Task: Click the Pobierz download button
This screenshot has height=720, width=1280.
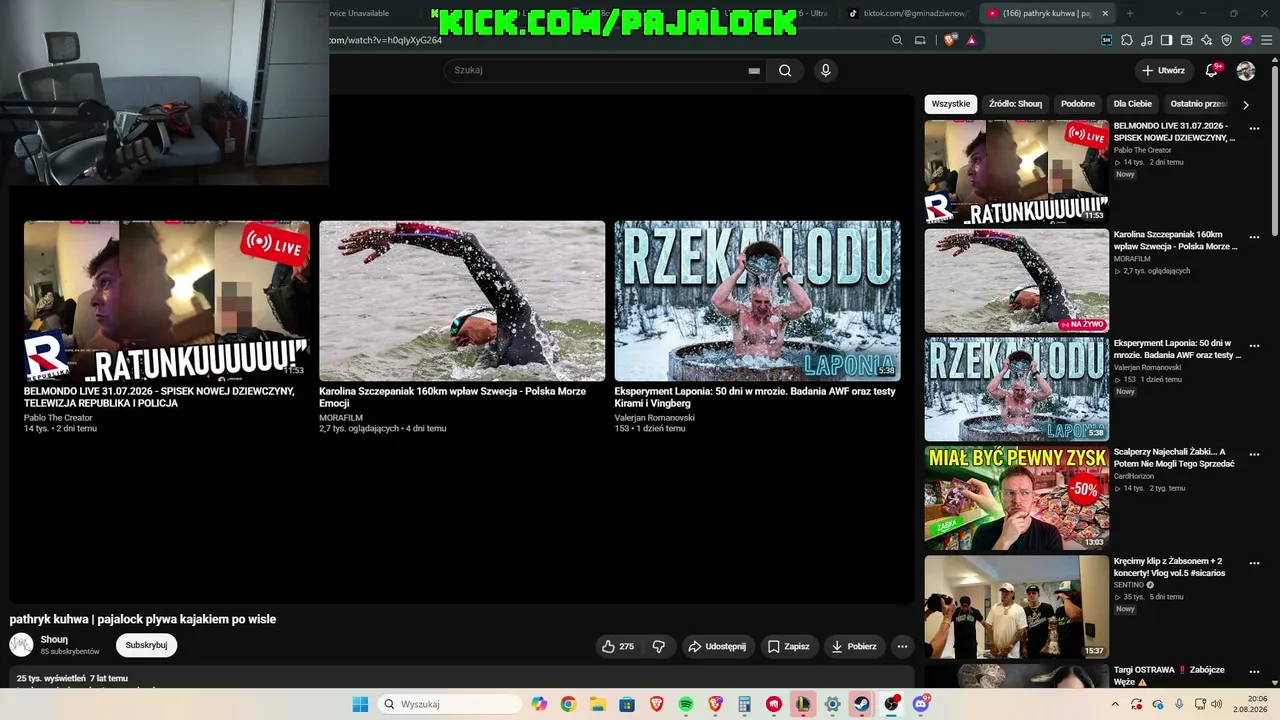Action: pyautogui.click(x=854, y=646)
